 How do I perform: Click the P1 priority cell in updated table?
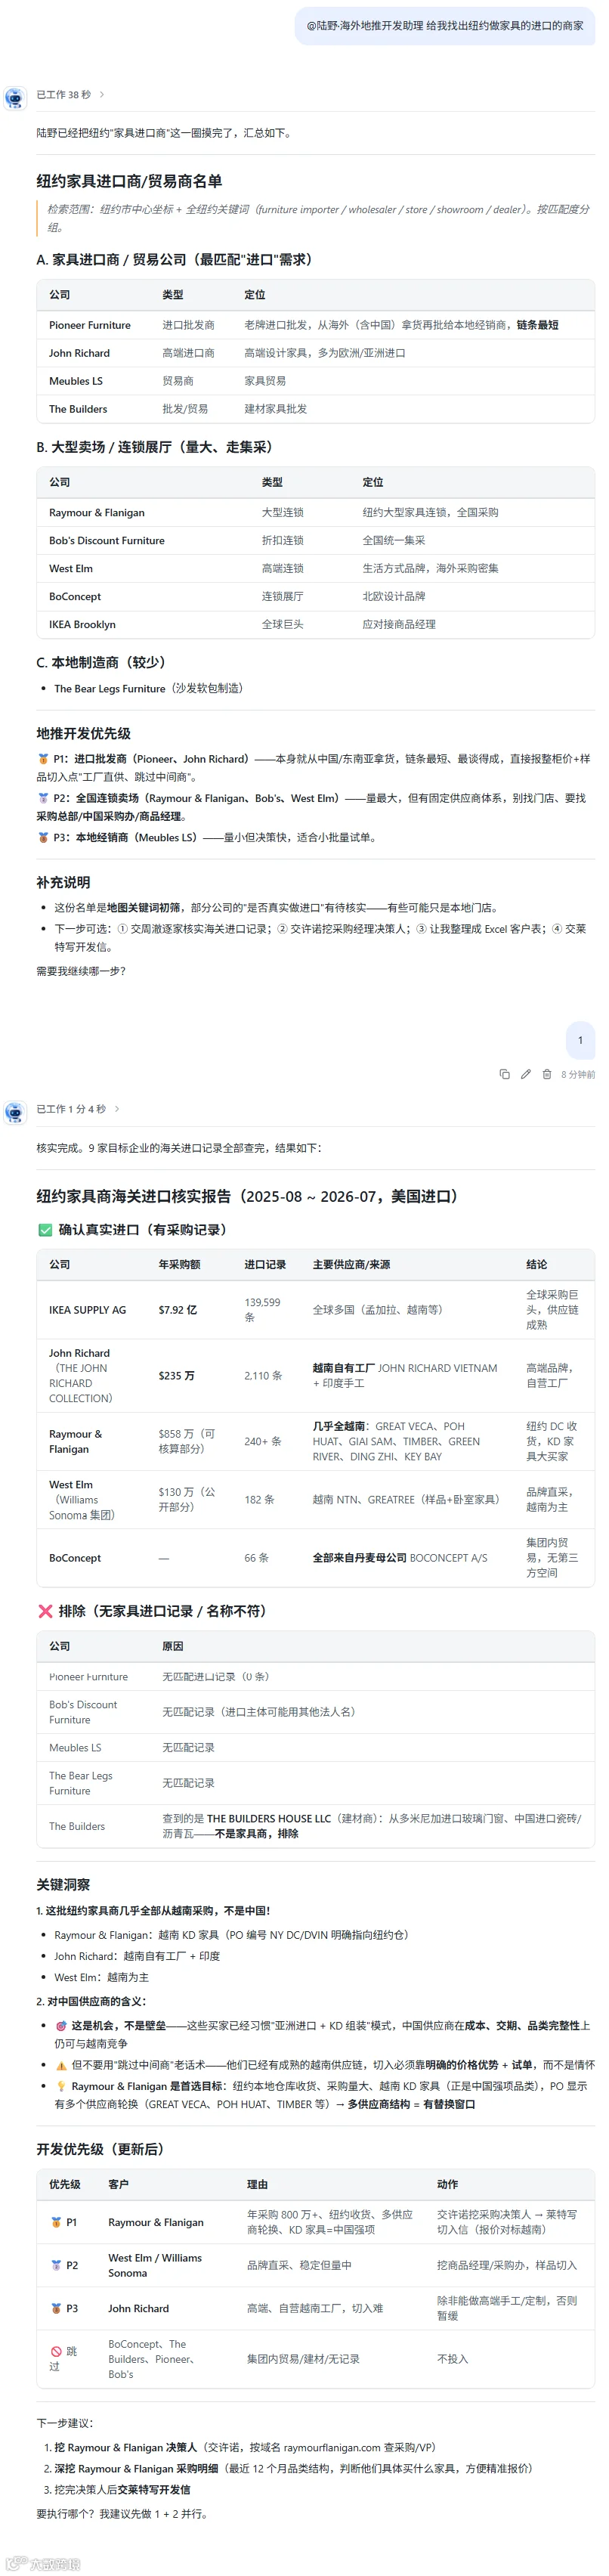tap(64, 2224)
